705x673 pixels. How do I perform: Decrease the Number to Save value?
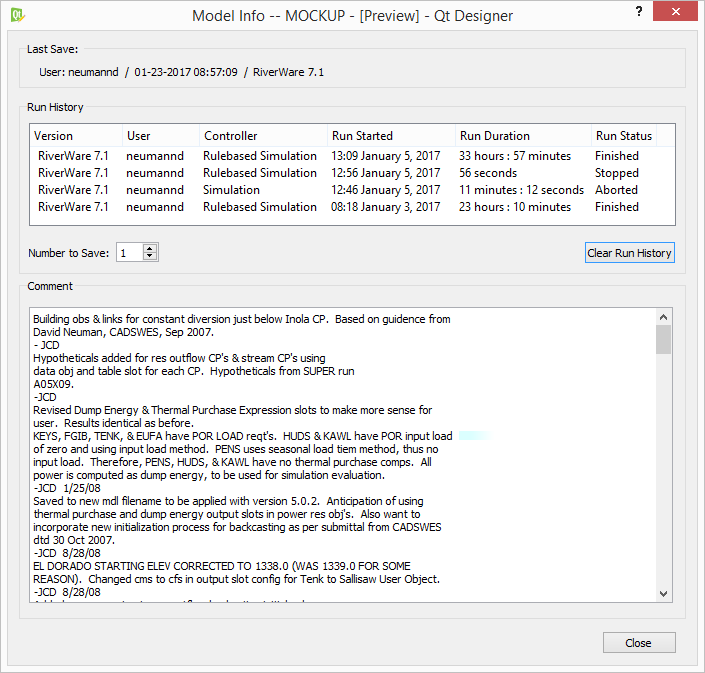pos(150,256)
